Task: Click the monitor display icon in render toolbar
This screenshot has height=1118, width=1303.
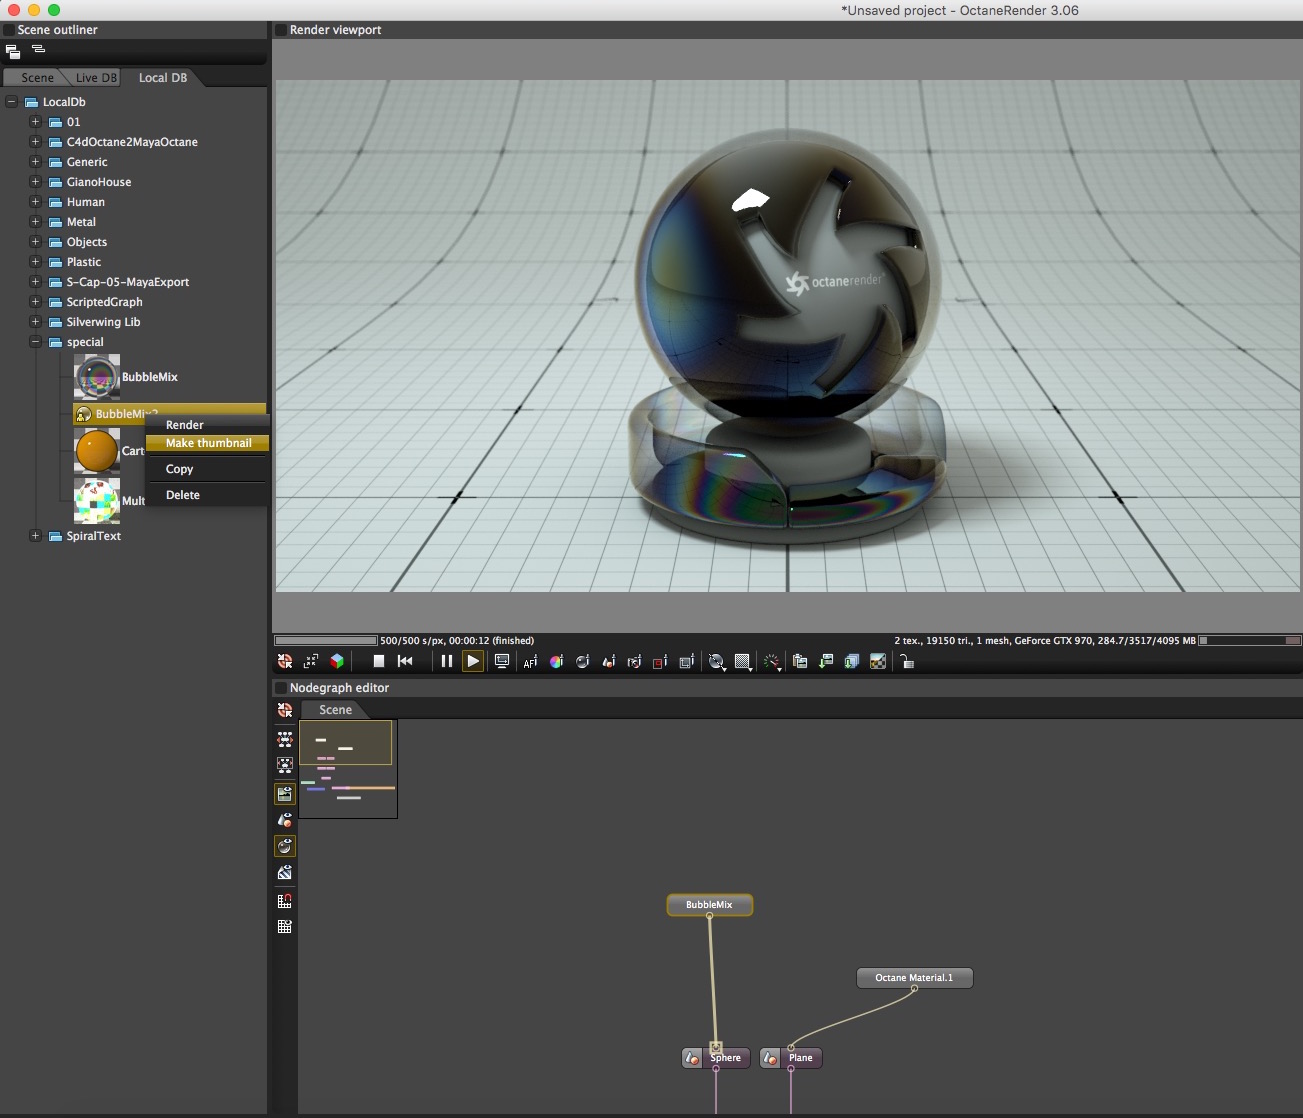Action: pos(502,661)
